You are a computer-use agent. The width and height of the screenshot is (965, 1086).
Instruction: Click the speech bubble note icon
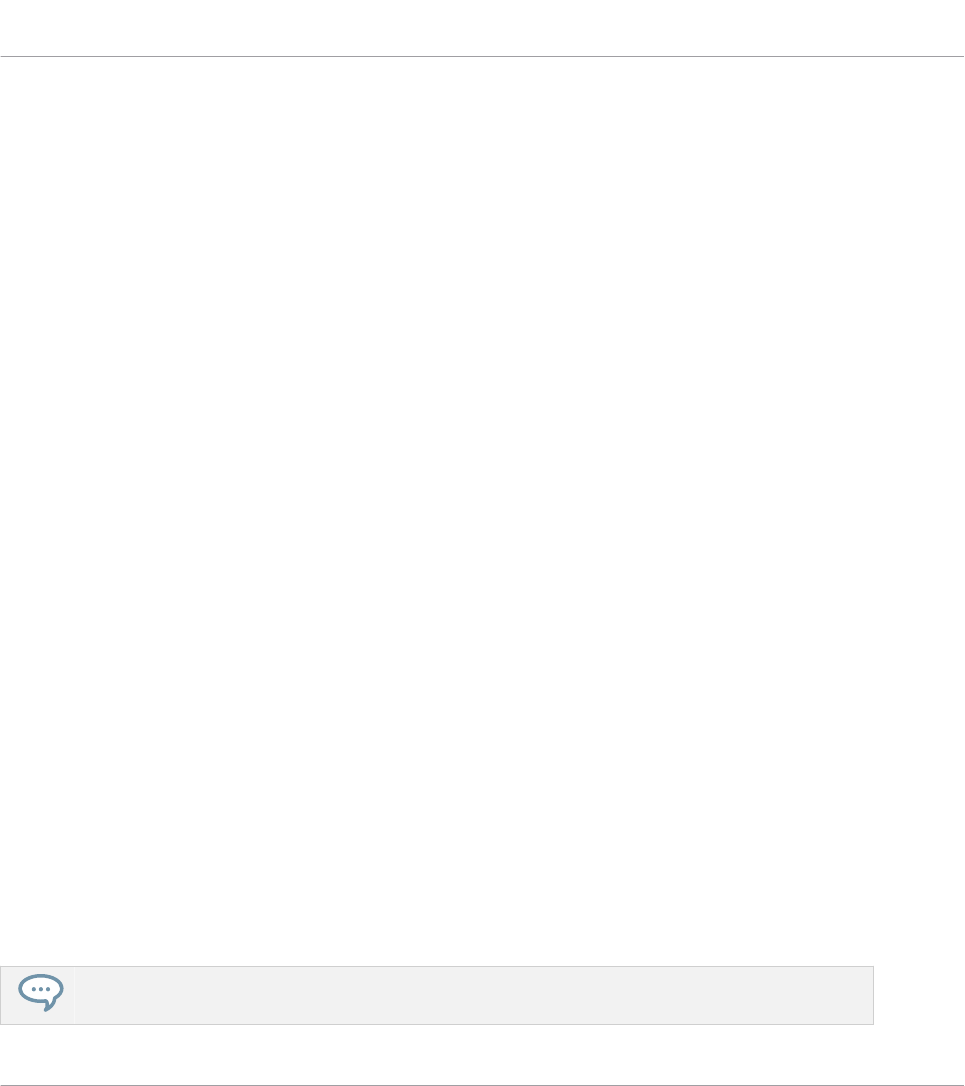(x=41, y=992)
